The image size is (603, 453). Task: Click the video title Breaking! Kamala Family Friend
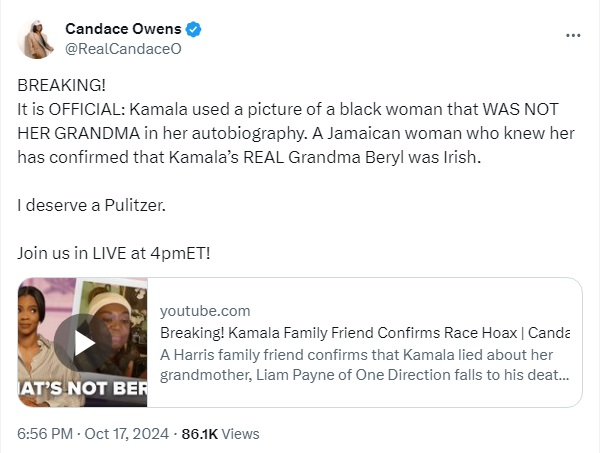tap(365, 333)
